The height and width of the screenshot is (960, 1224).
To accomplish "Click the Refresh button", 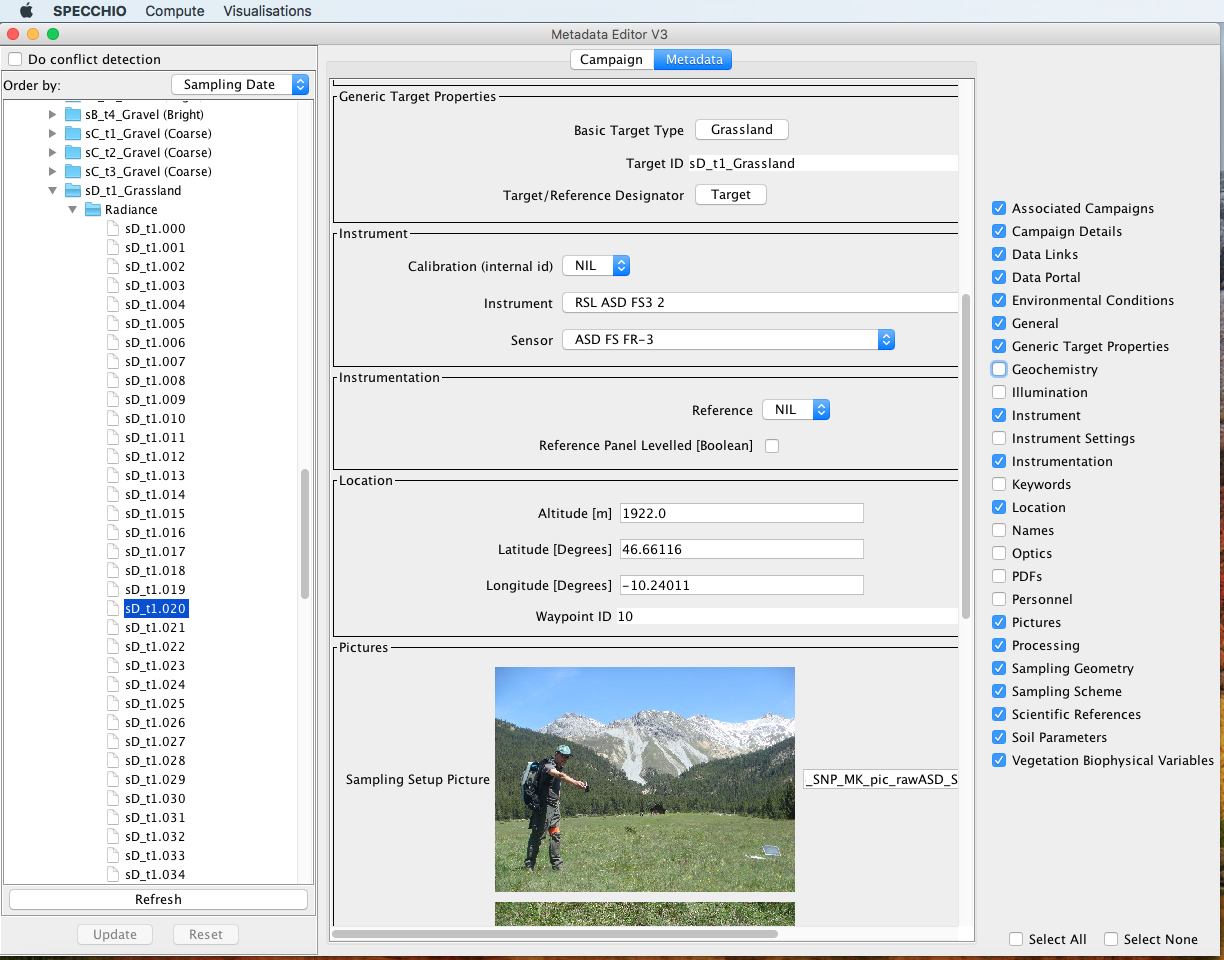I will pyautogui.click(x=158, y=899).
